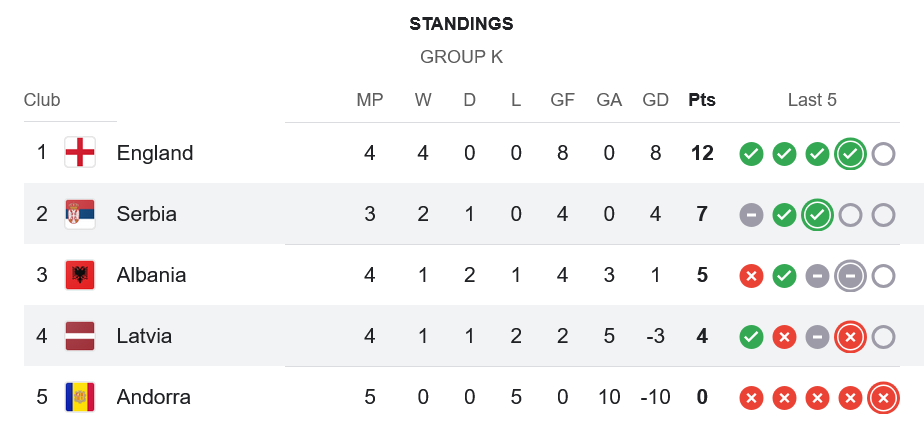Open the Andorra team link

pyautogui.click(x=153, y=397)
